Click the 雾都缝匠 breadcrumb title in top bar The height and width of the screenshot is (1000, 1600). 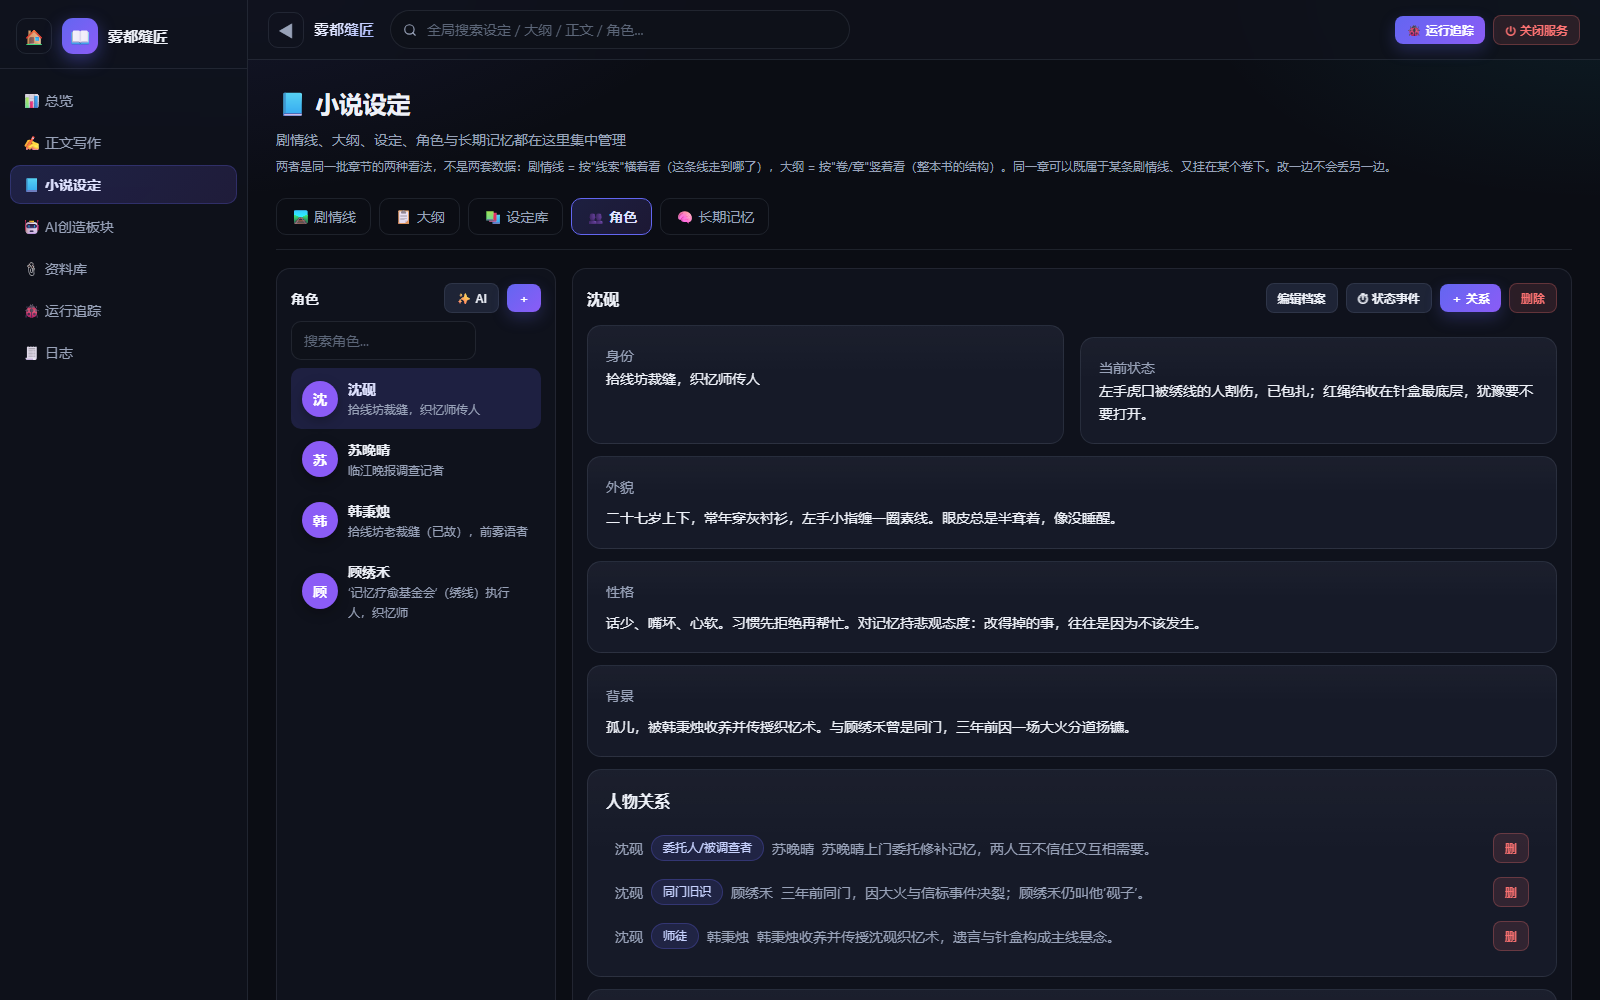344,30
